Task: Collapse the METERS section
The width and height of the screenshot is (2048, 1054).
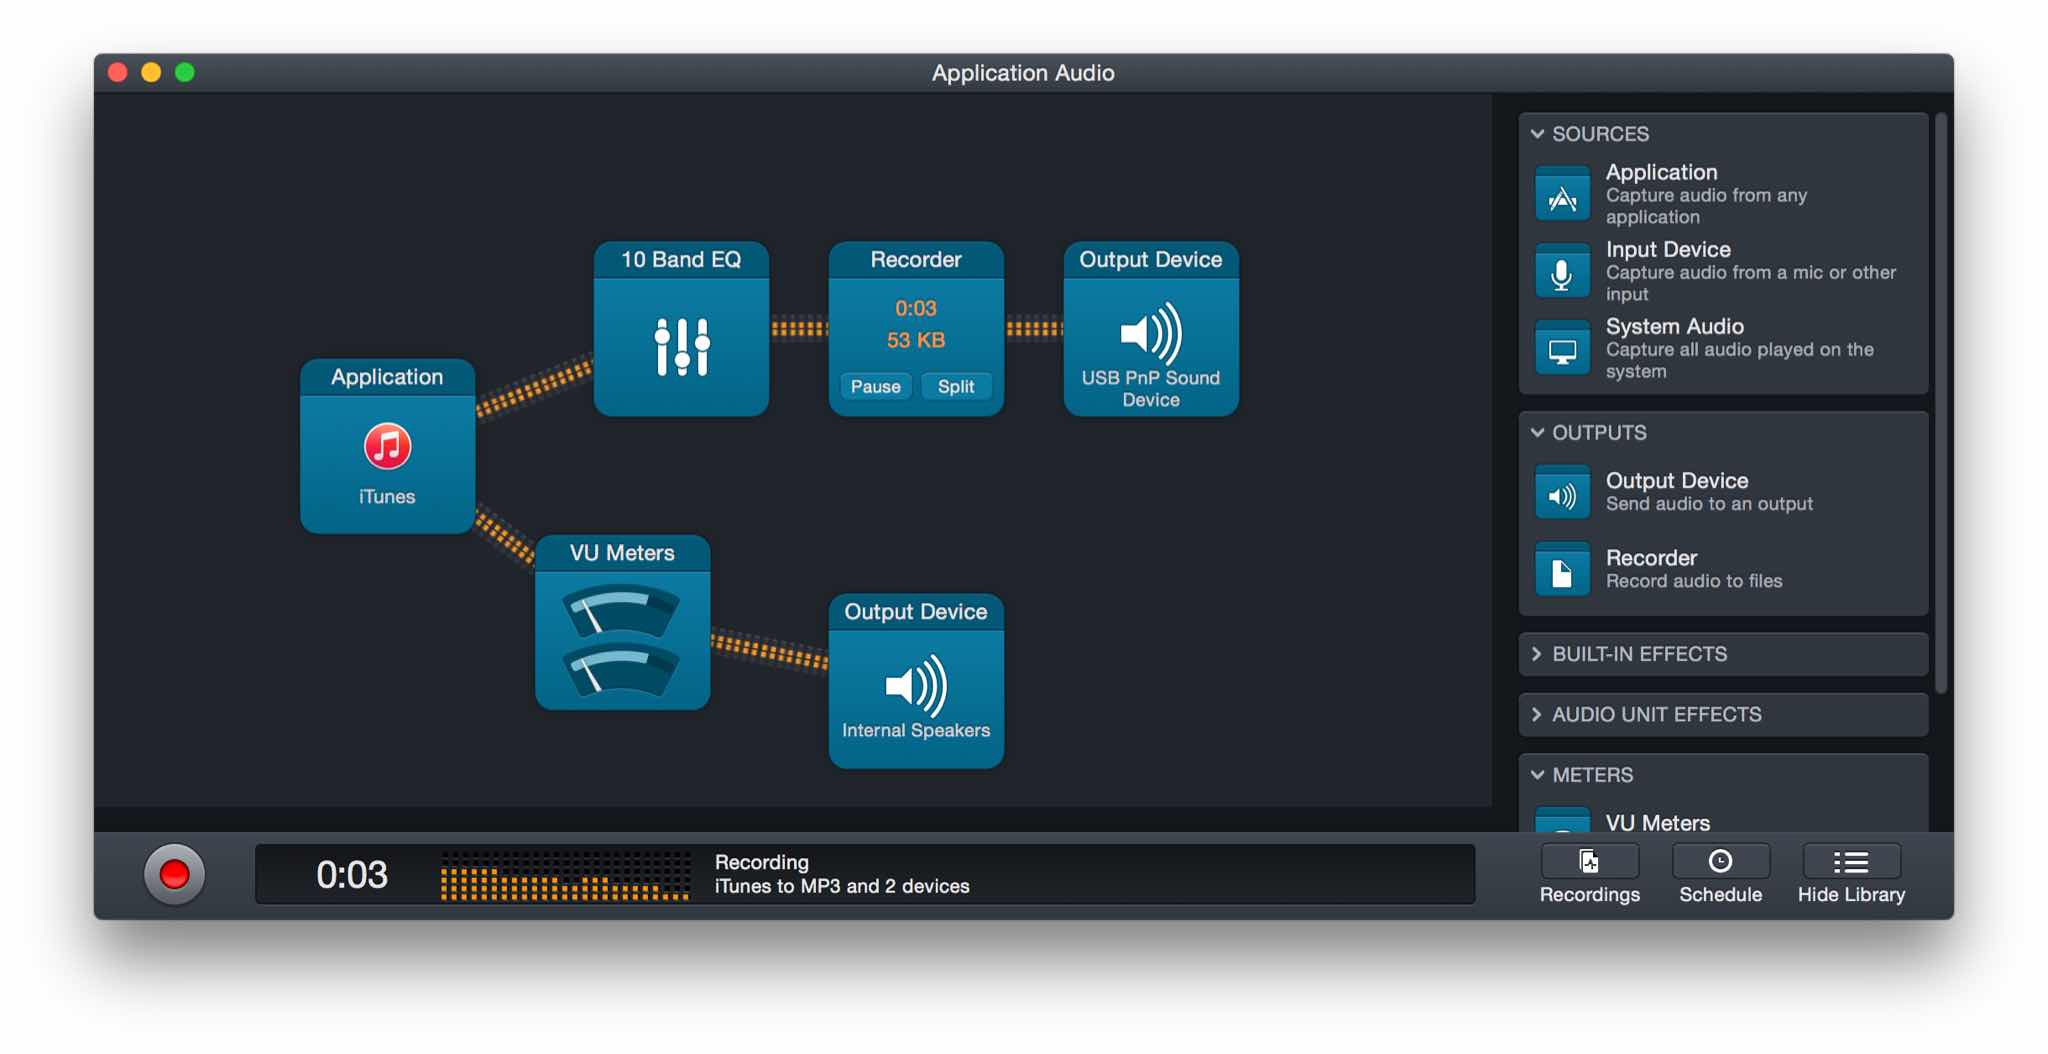Action: click(x=1538, y=774)
